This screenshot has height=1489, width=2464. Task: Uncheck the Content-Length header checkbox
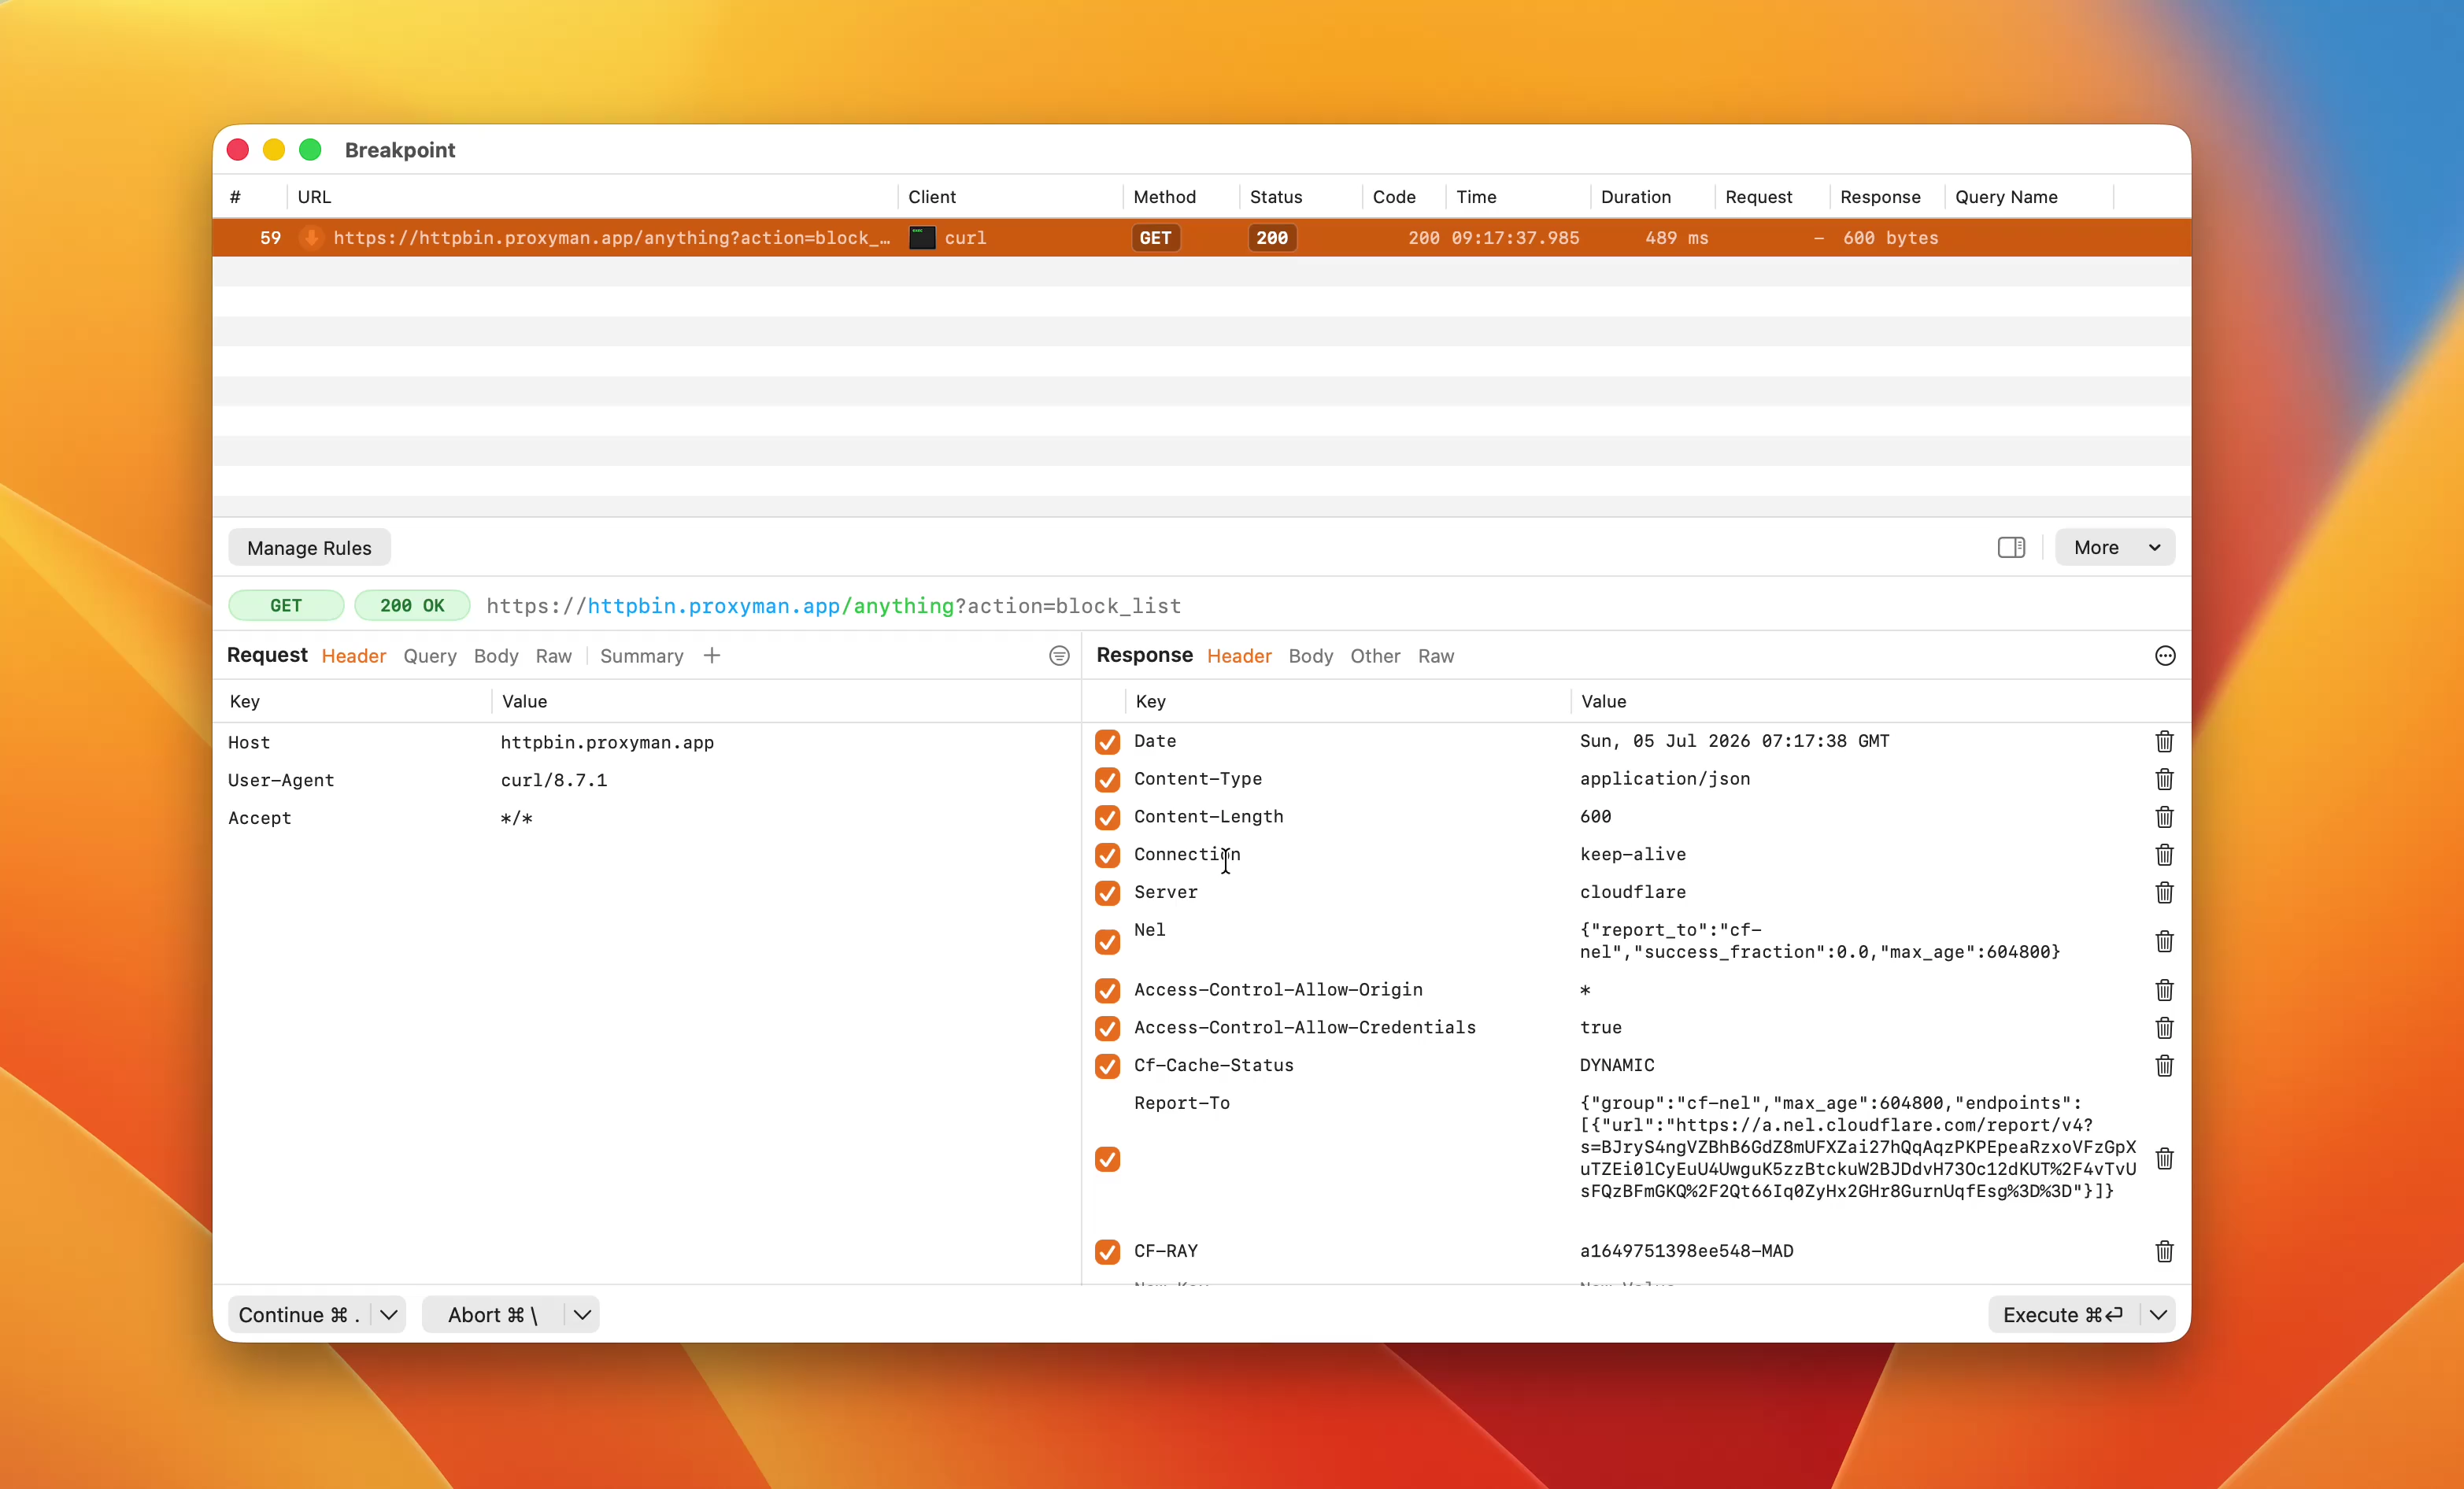[x=1107, y=817]
